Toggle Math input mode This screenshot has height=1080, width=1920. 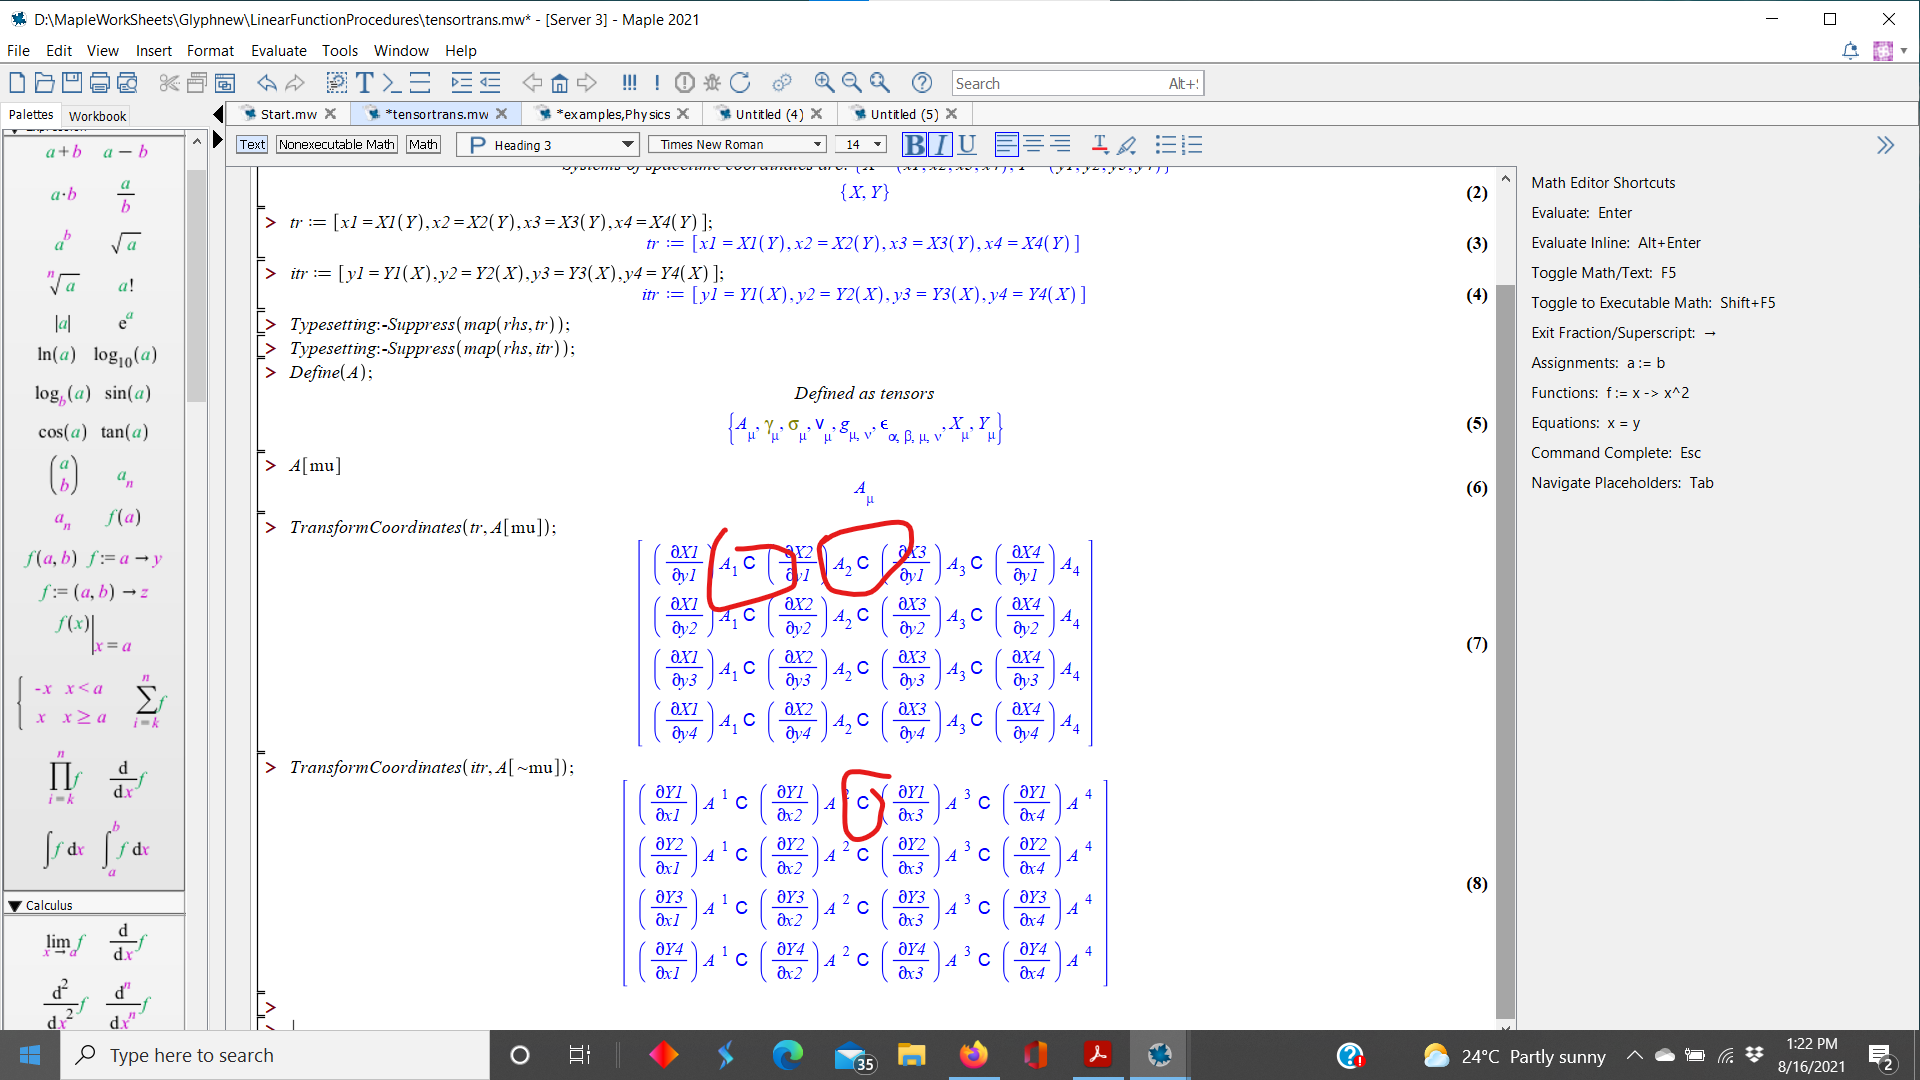pyautogui.click(x=423, y=145)
